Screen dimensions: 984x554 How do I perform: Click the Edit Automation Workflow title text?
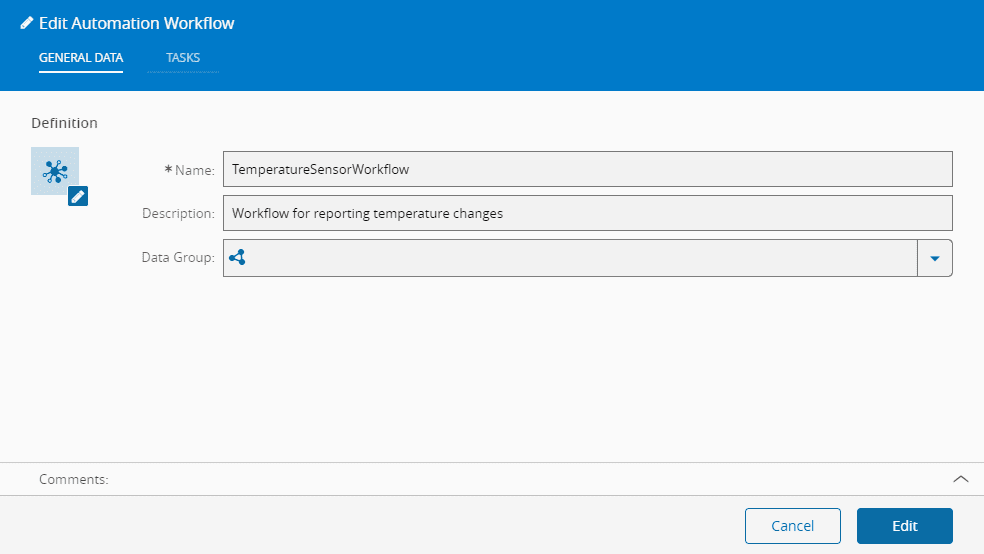tap(137, 23)
